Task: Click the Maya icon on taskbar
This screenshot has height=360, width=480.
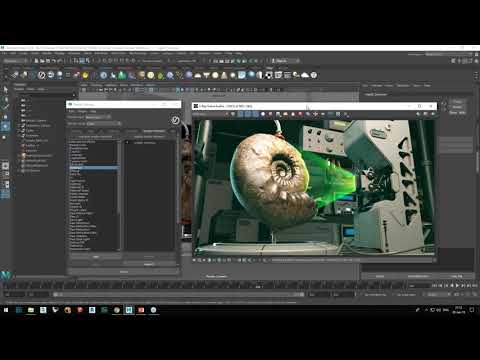Action: coord(129,310)
